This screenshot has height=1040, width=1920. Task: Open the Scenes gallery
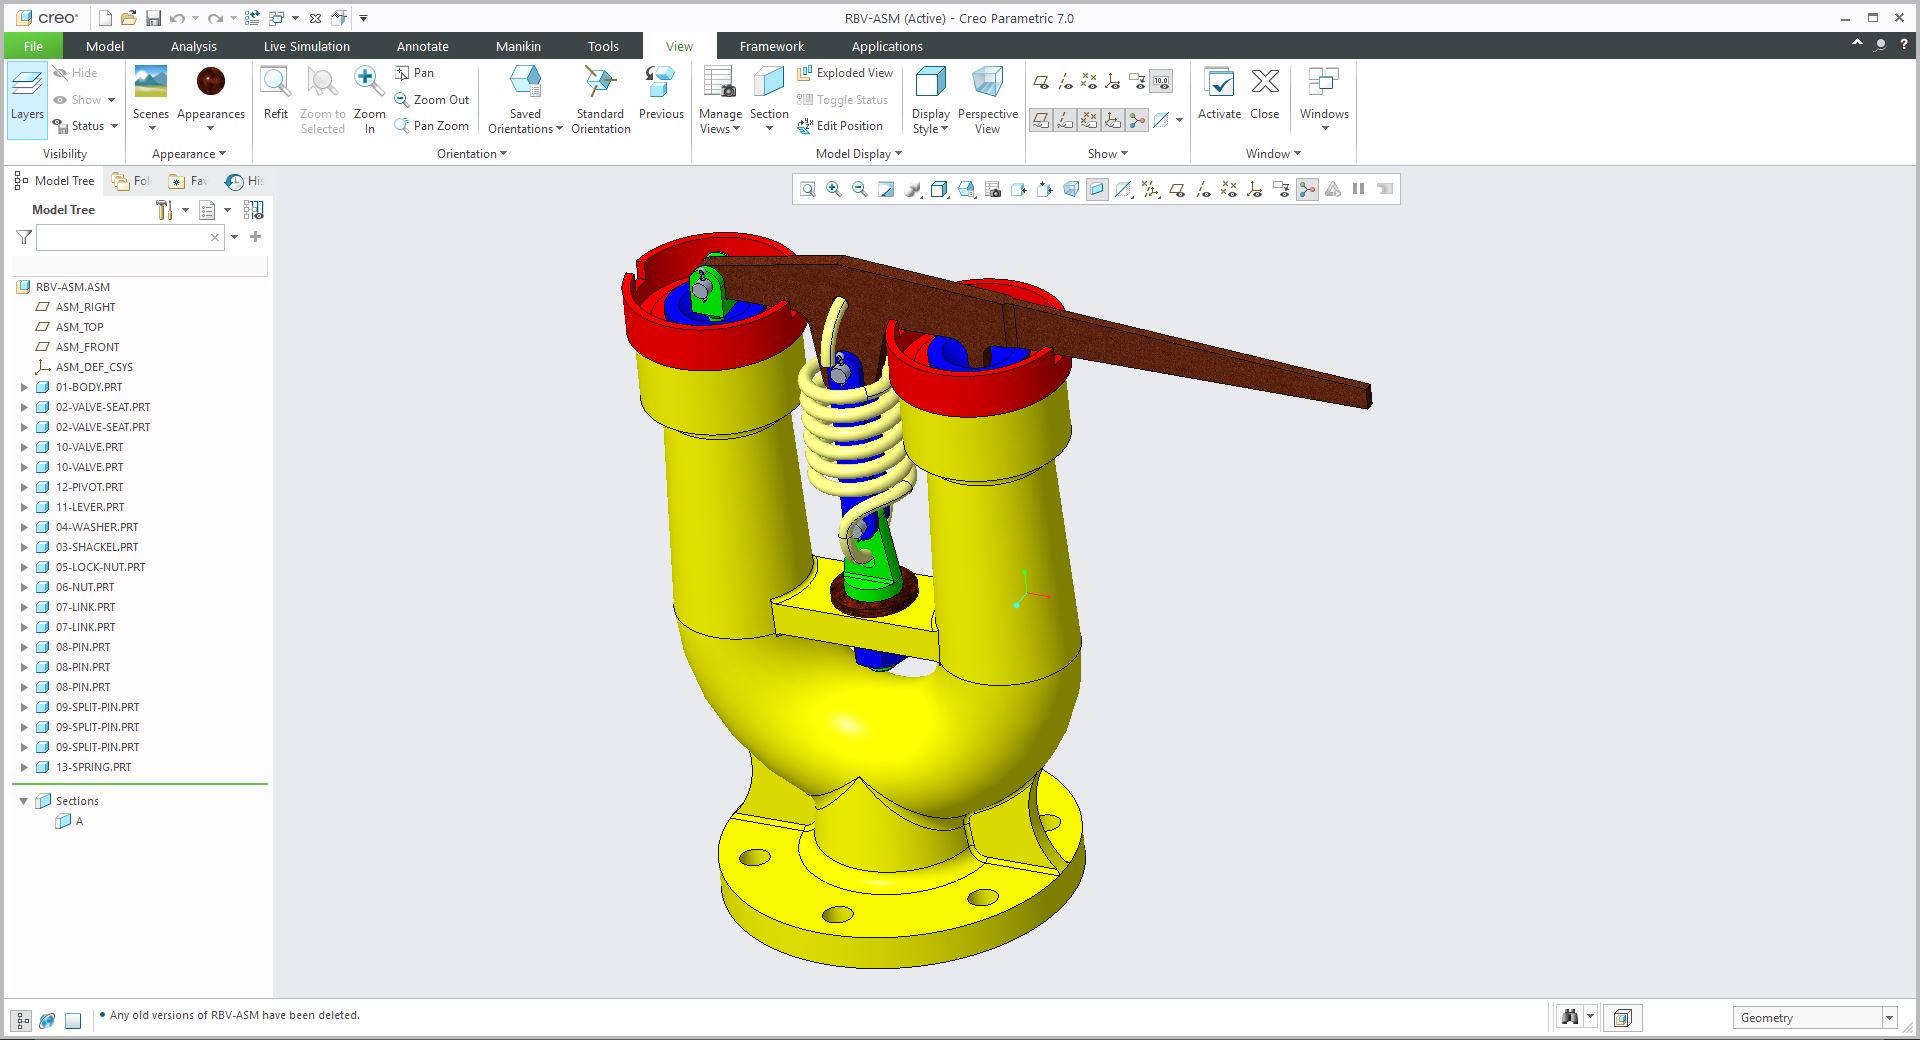[151, 97]
